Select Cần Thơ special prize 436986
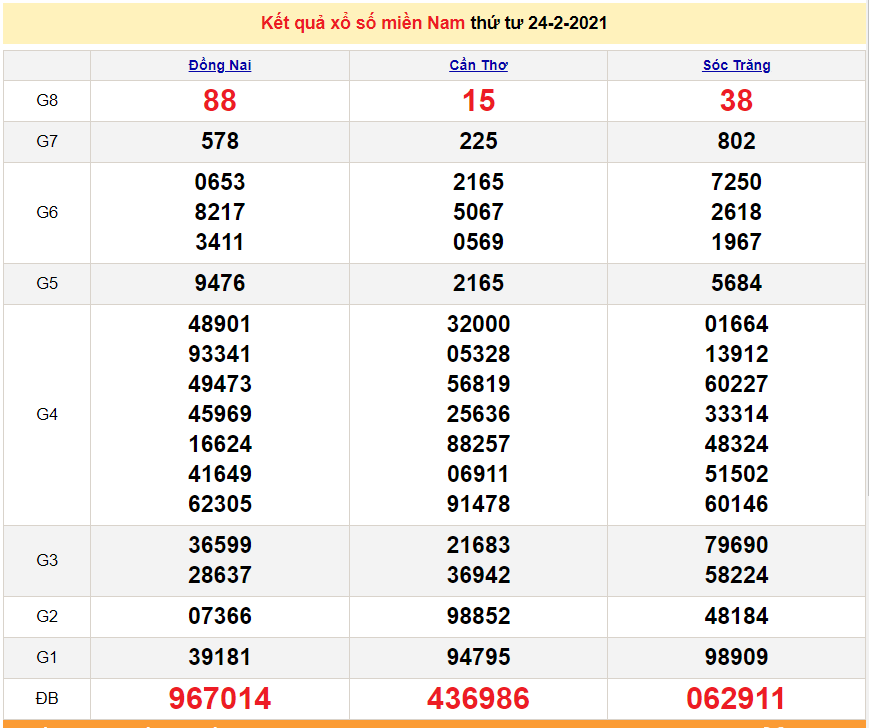The height and width of the screenshot is (728, 869). point(478,698)
